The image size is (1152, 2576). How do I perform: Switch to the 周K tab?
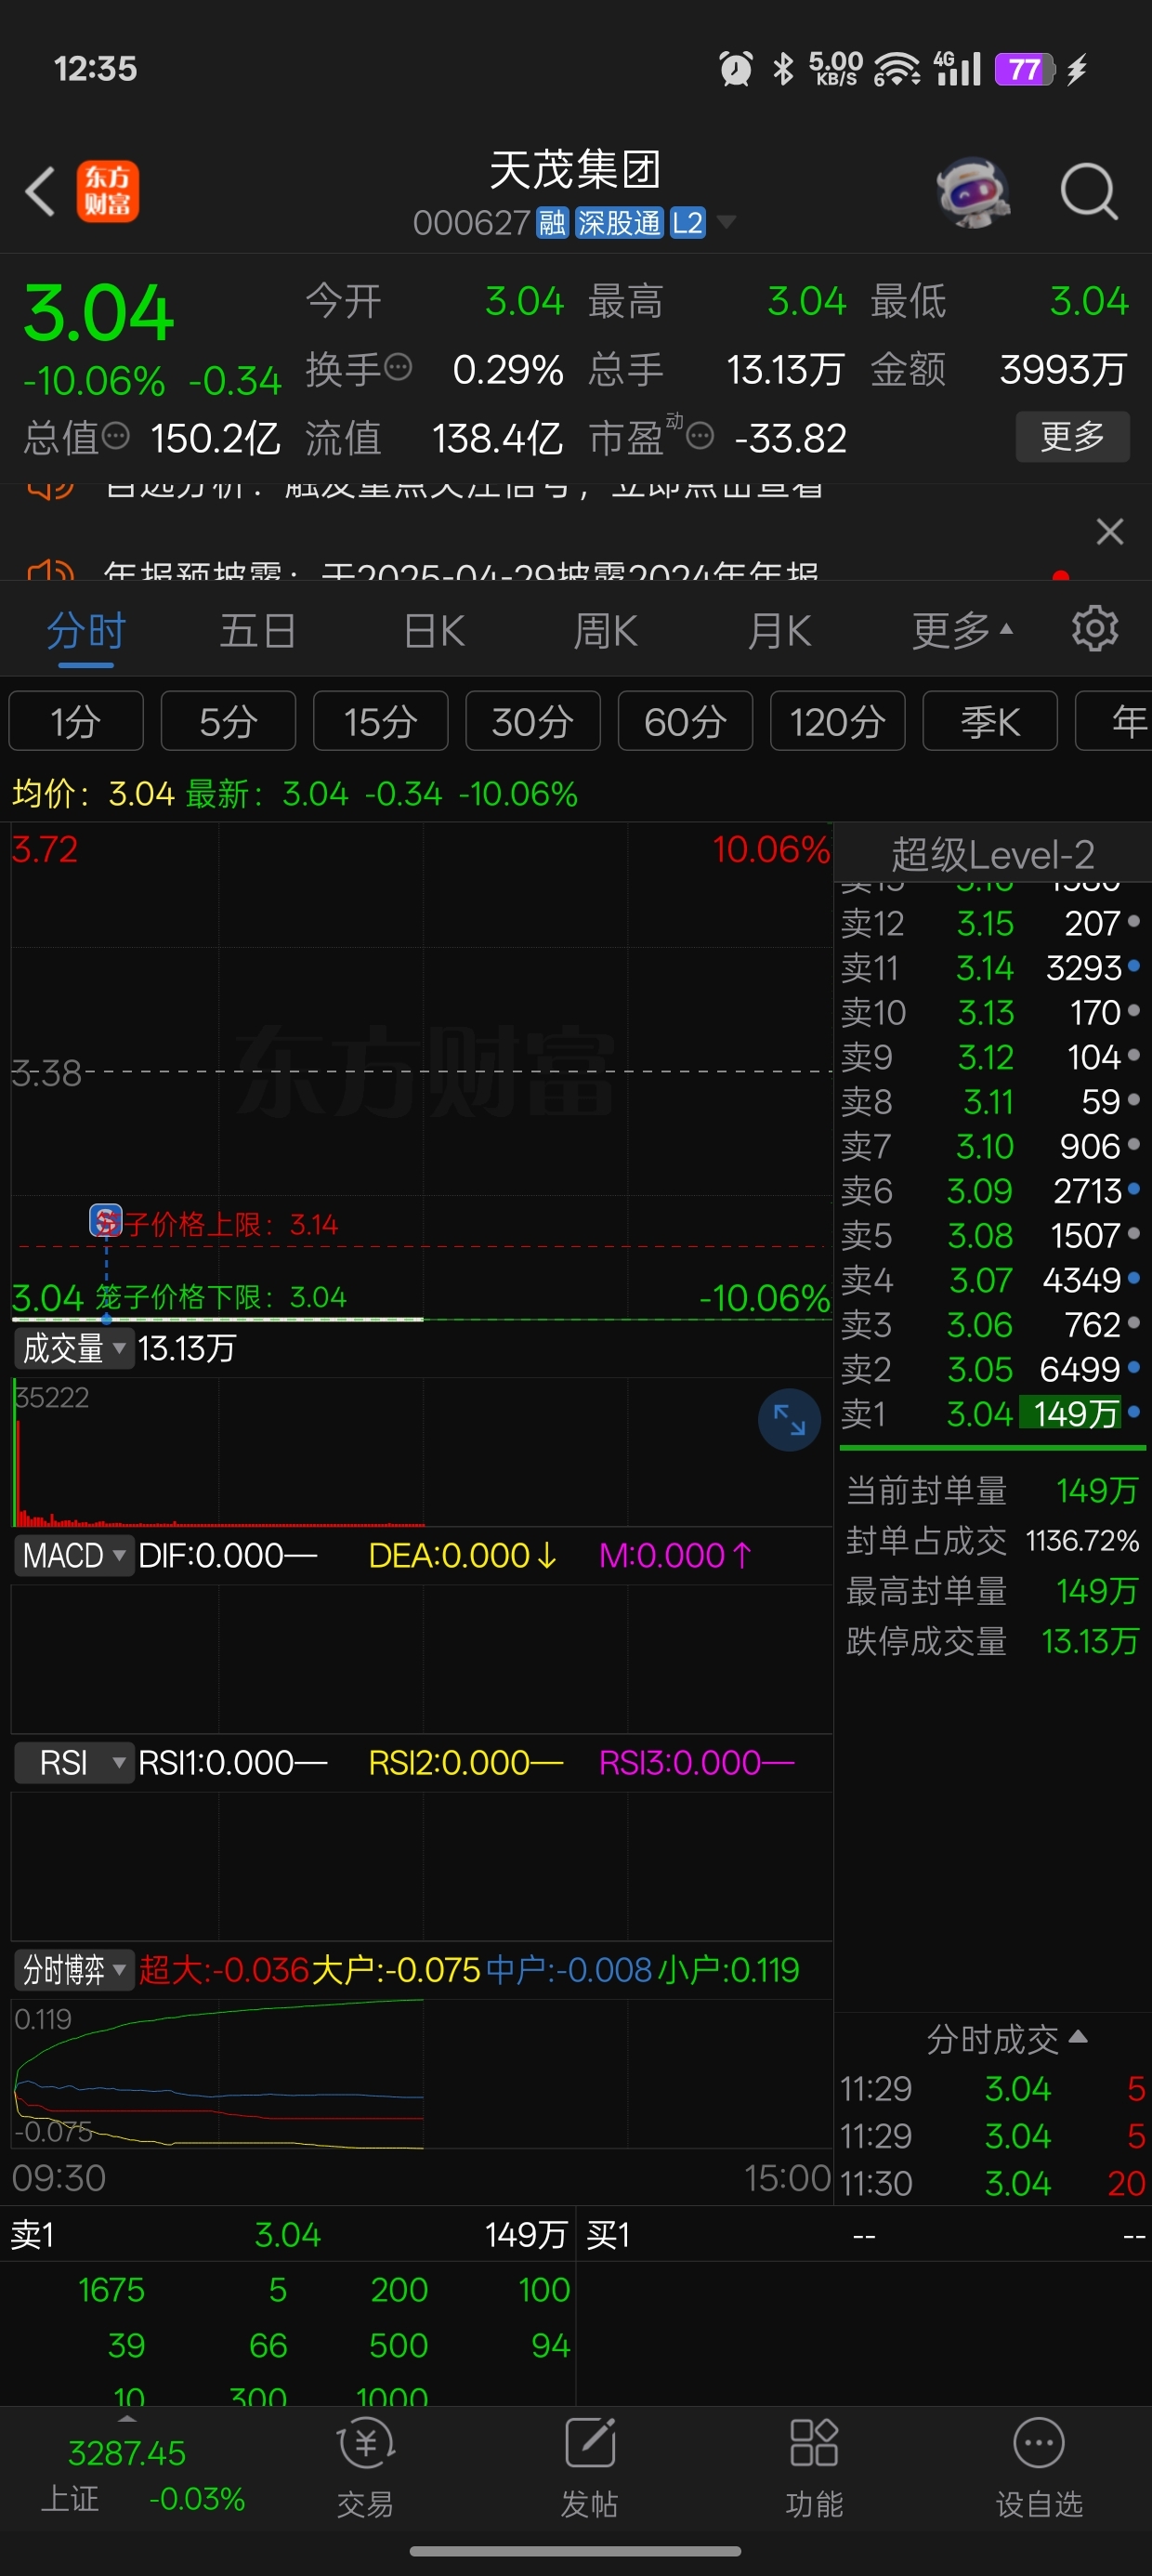click(606, 631)
